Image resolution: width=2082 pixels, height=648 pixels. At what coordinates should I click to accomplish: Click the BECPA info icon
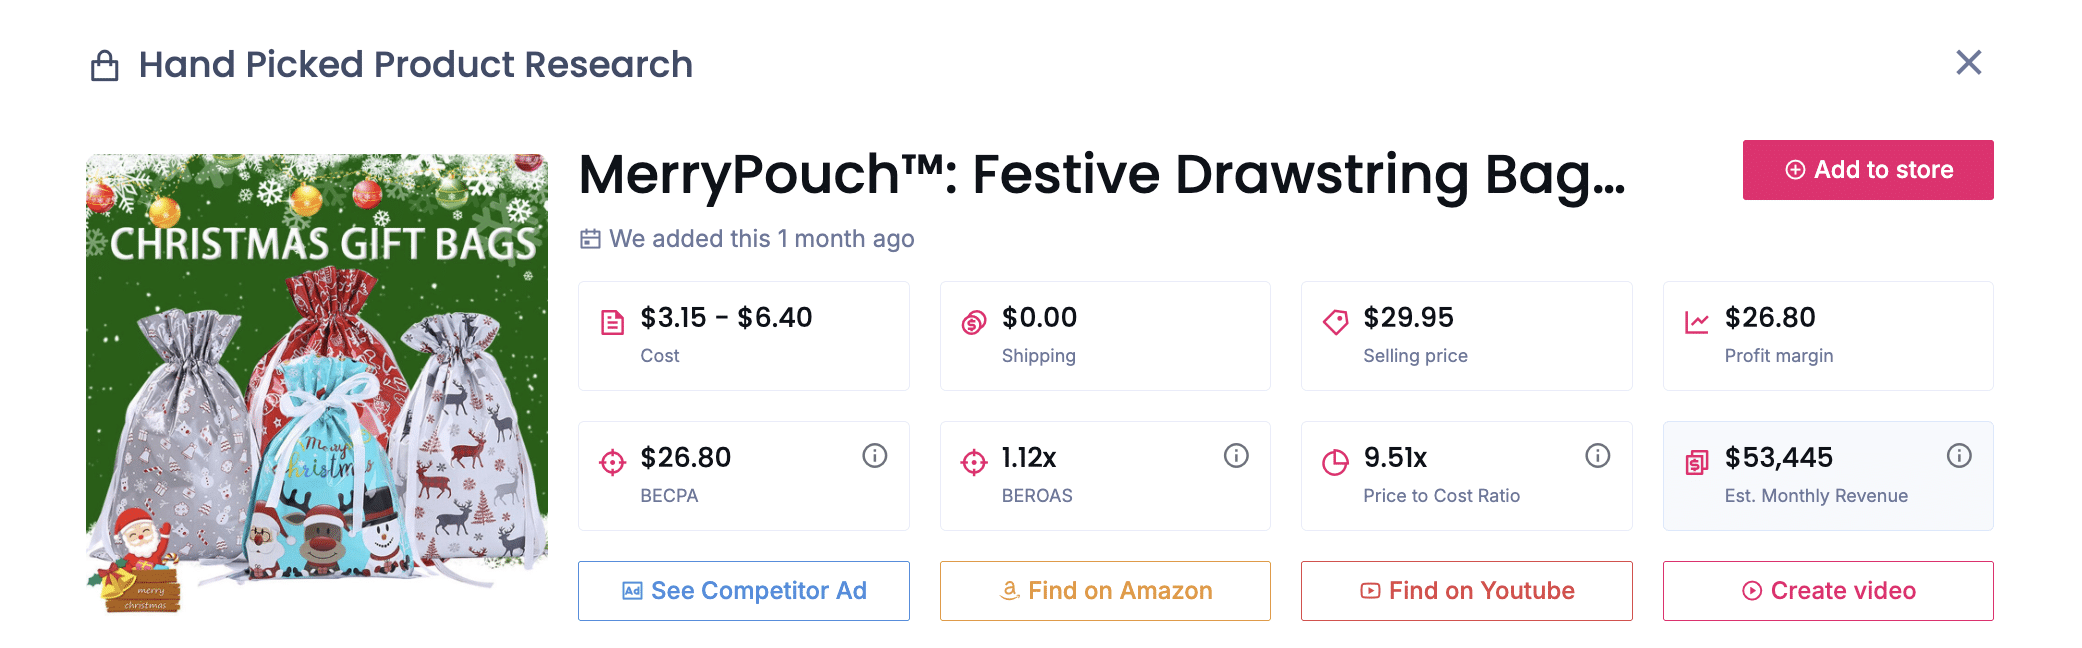point(875,456)
